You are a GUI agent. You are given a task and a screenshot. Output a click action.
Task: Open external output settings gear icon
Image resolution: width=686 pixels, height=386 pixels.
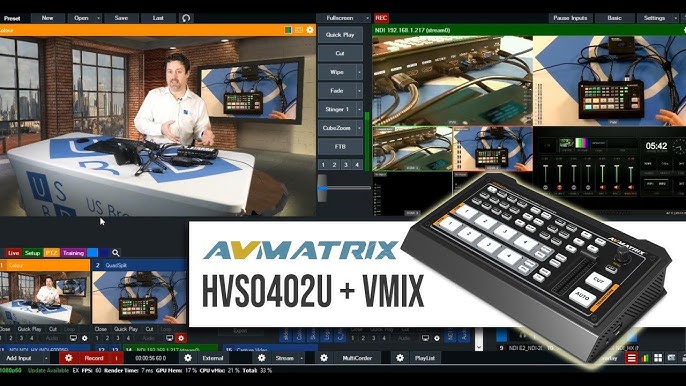188,358
